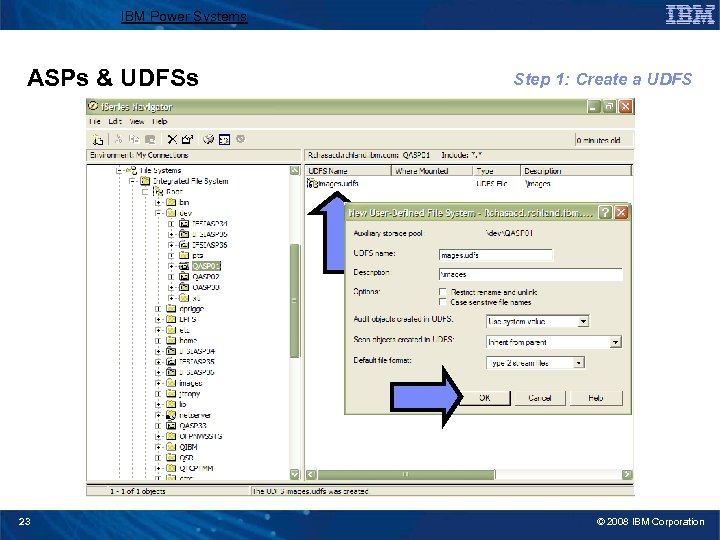720x540 pixels.
Task: Click the dev folder icon
Action: (x=171, y=213)
